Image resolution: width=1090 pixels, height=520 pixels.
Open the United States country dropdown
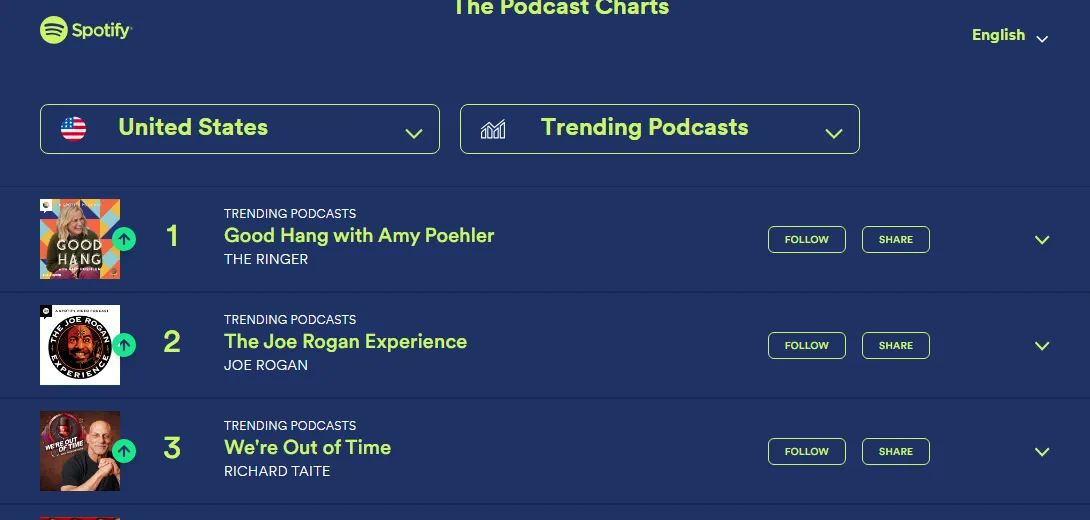pos(240,129)
